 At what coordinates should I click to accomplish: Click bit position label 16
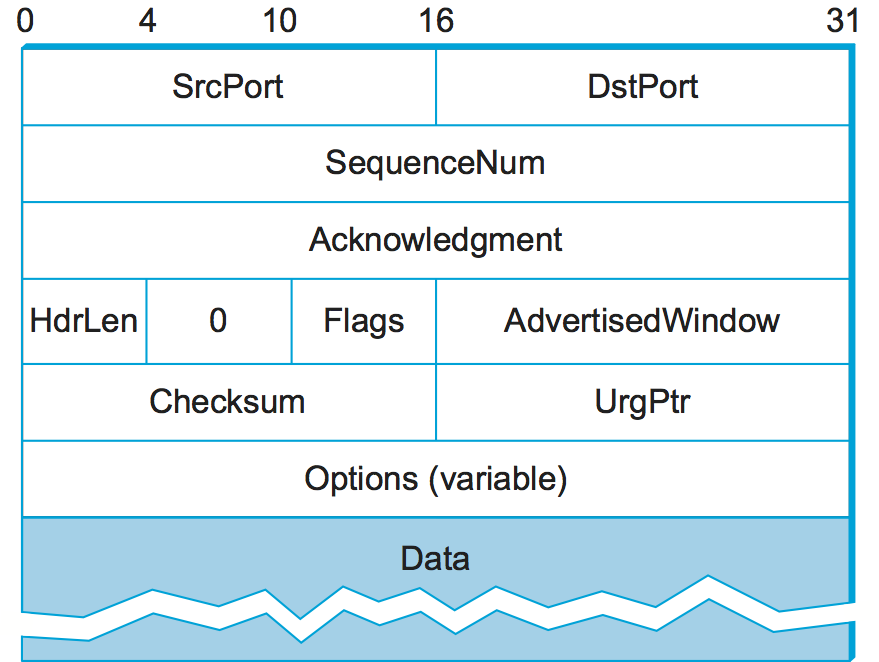click(x=436, y=22)
